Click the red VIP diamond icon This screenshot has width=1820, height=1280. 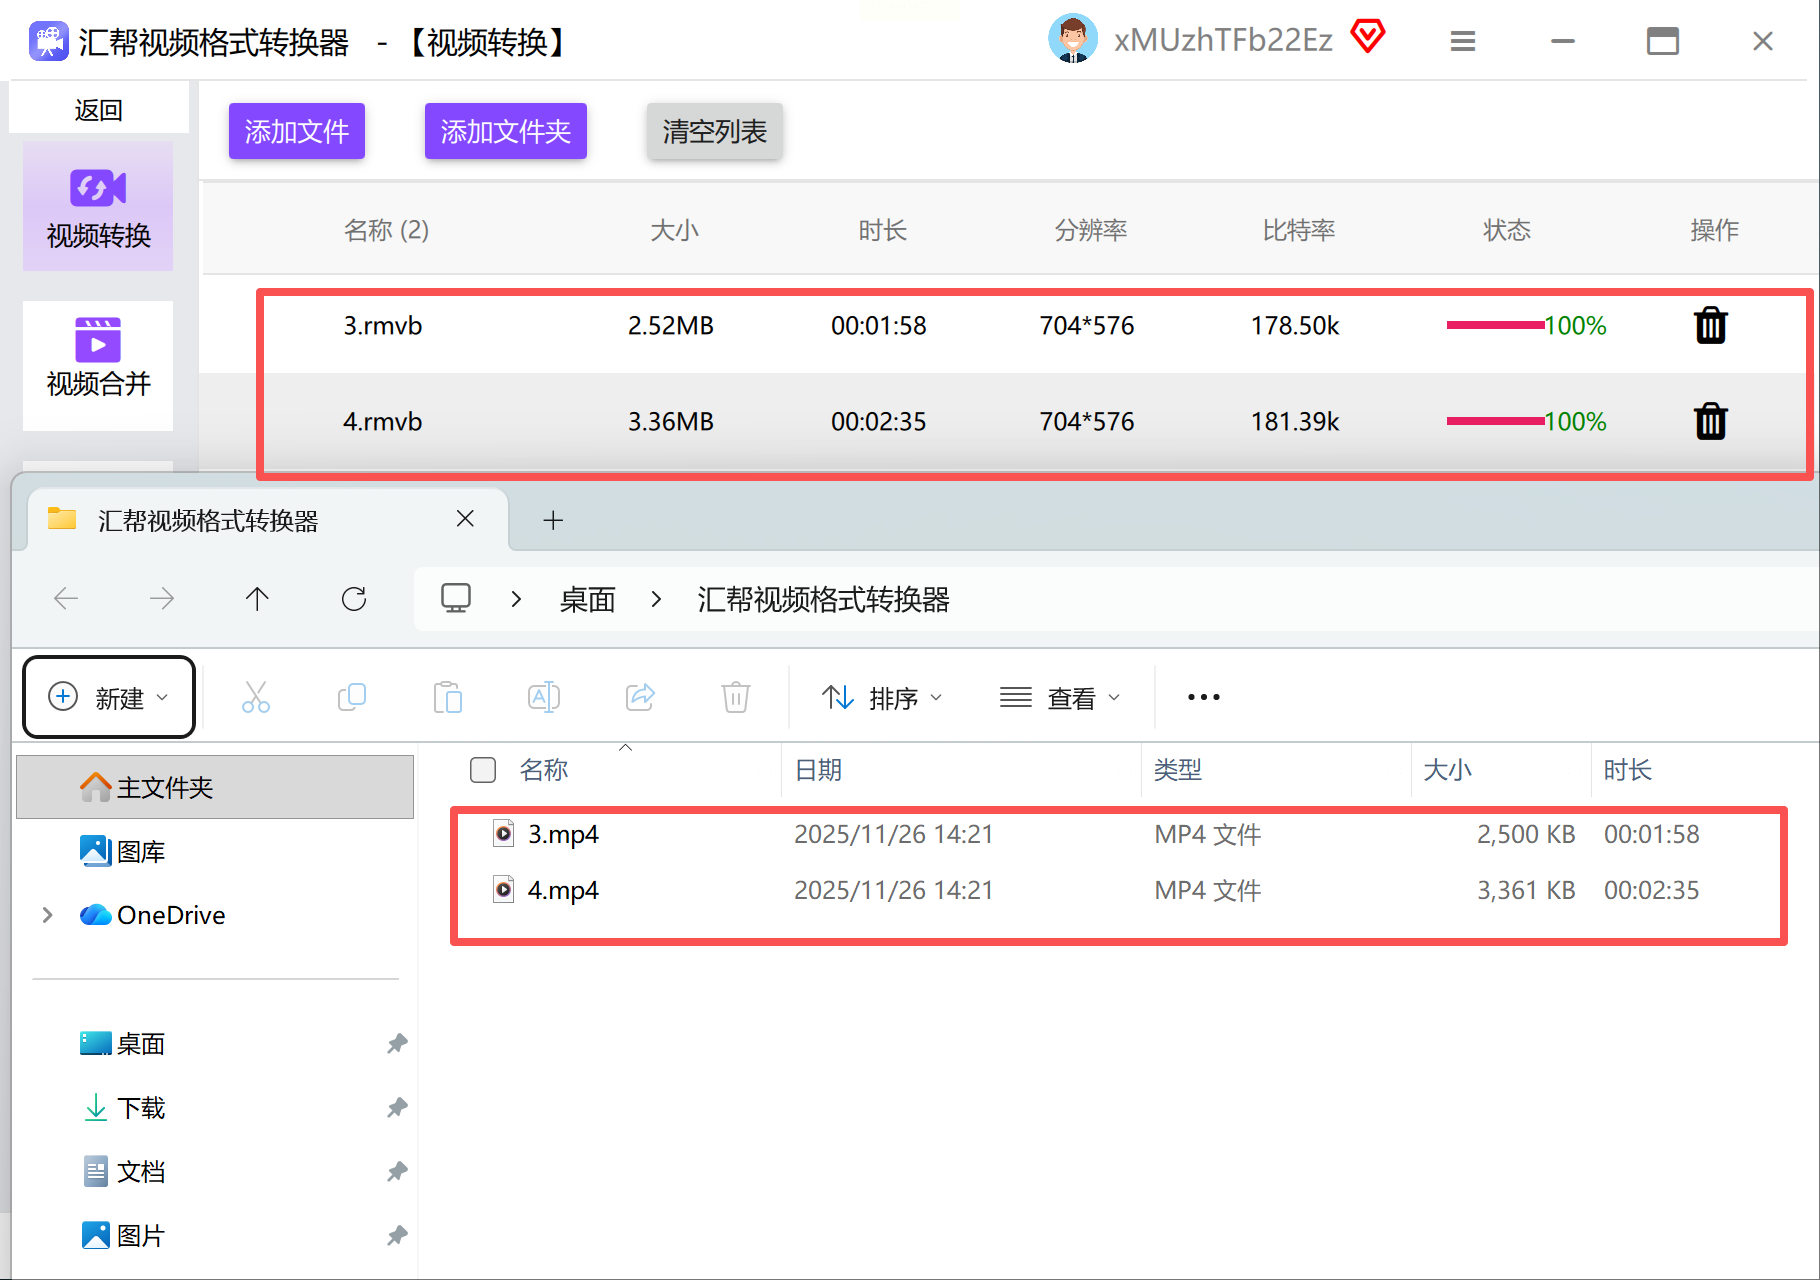pos(1367,37)
